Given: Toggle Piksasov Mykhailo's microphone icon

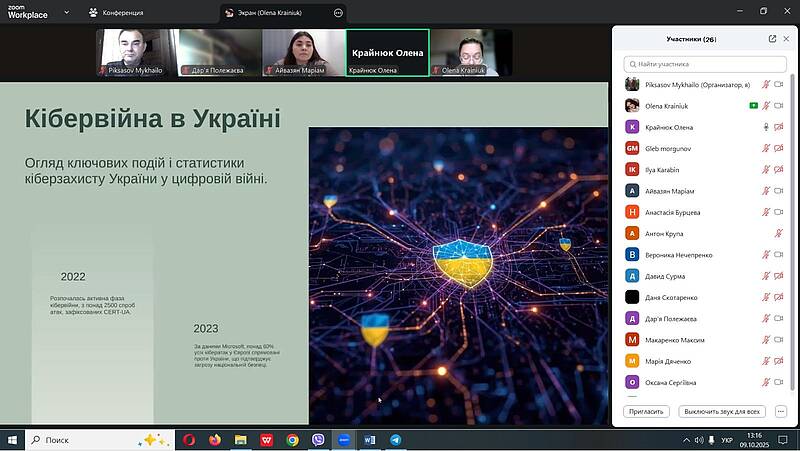Looking at the screenshot, I should click(x=766, y=85).
